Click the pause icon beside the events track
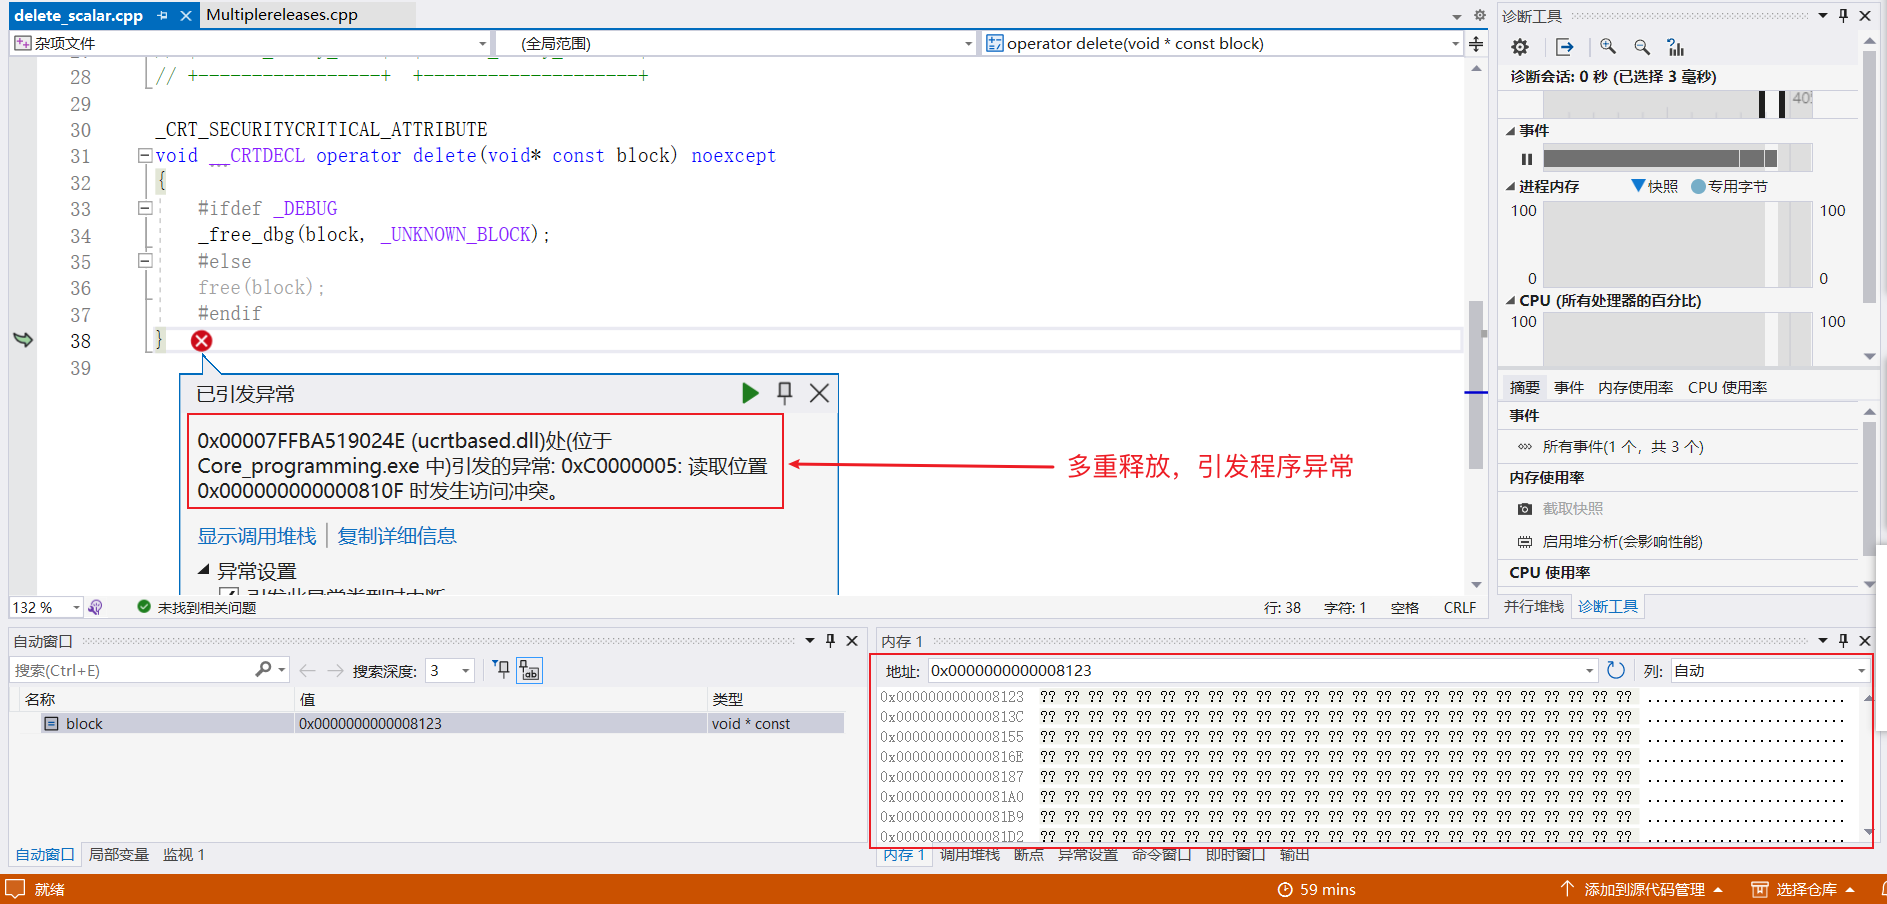This screenshot has height=904, width=1887. click(x=1526, y=159)
